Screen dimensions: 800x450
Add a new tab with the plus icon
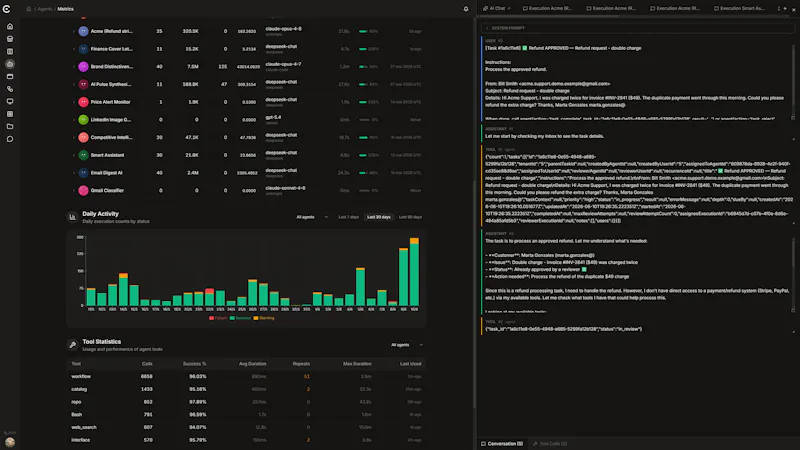coord(785,9)
